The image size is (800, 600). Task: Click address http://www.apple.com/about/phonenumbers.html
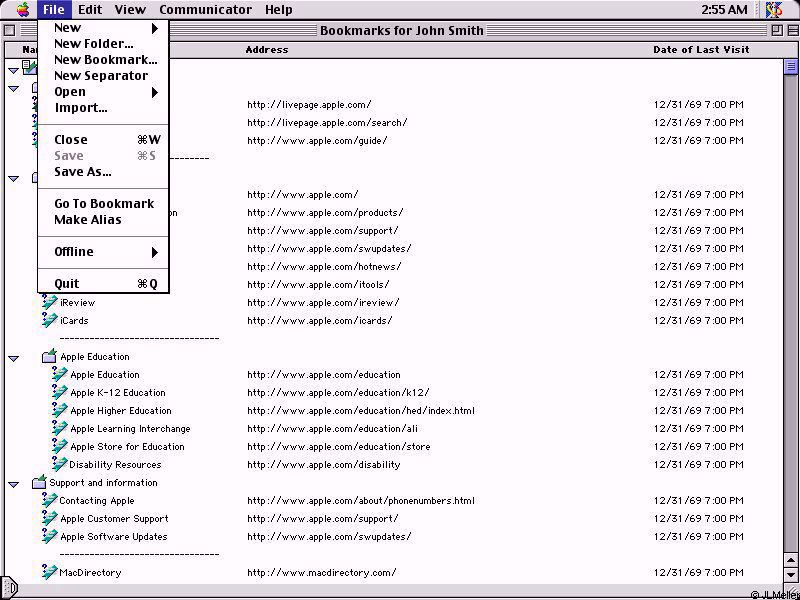click(x=361, y=501)
